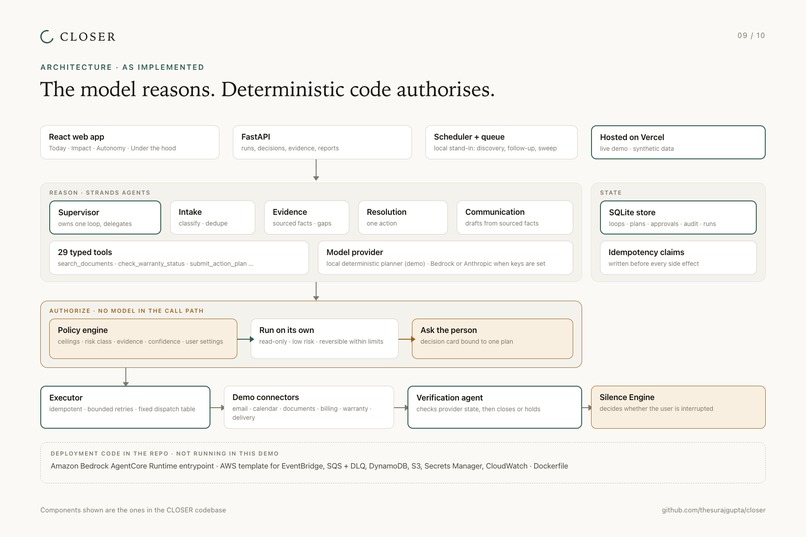Select the Demo connectors box
Screen dimensions: 806x537
click(308, 407)
